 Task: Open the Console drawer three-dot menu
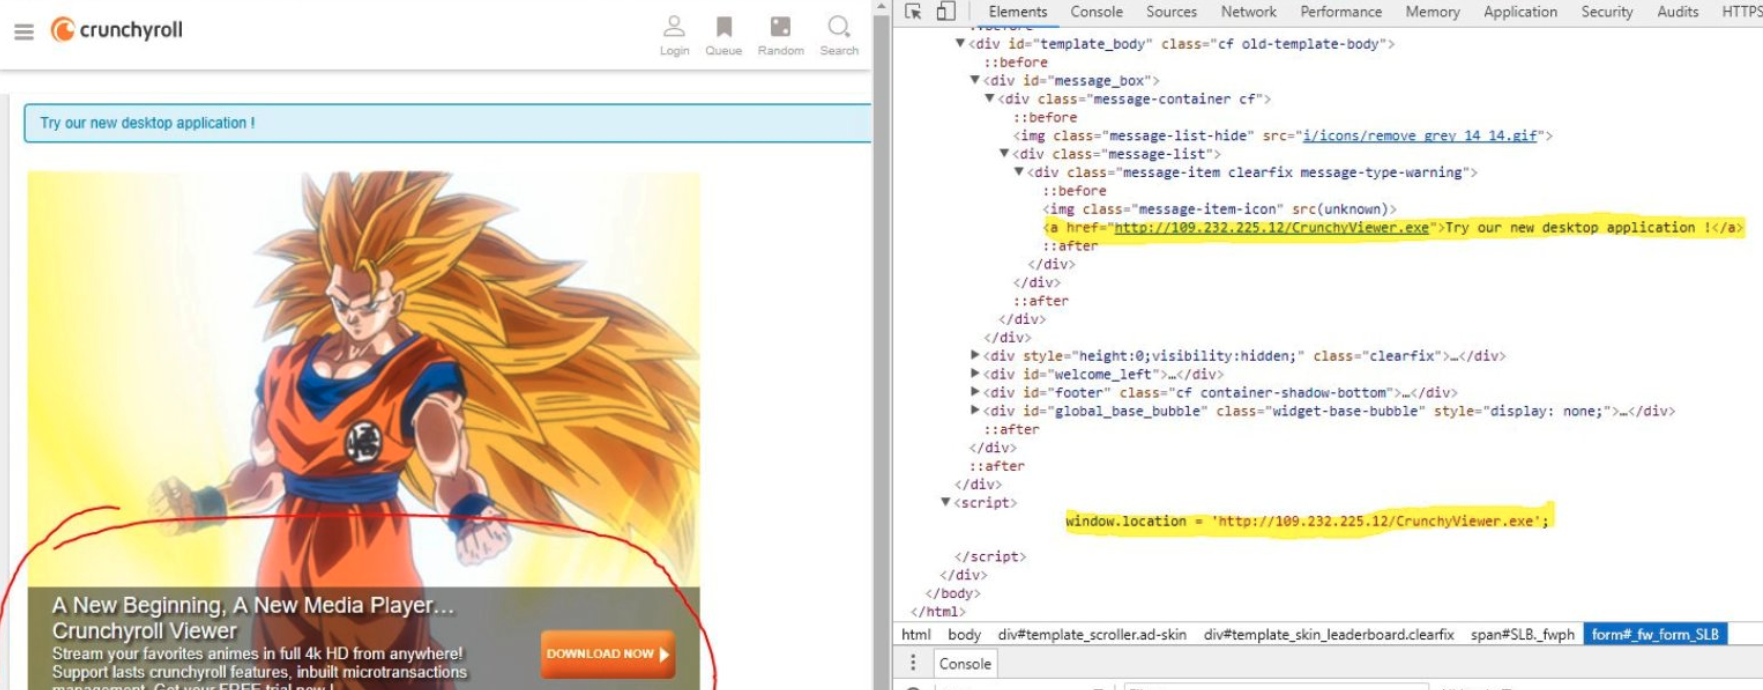pyautogui.click(x=912, y=663)
